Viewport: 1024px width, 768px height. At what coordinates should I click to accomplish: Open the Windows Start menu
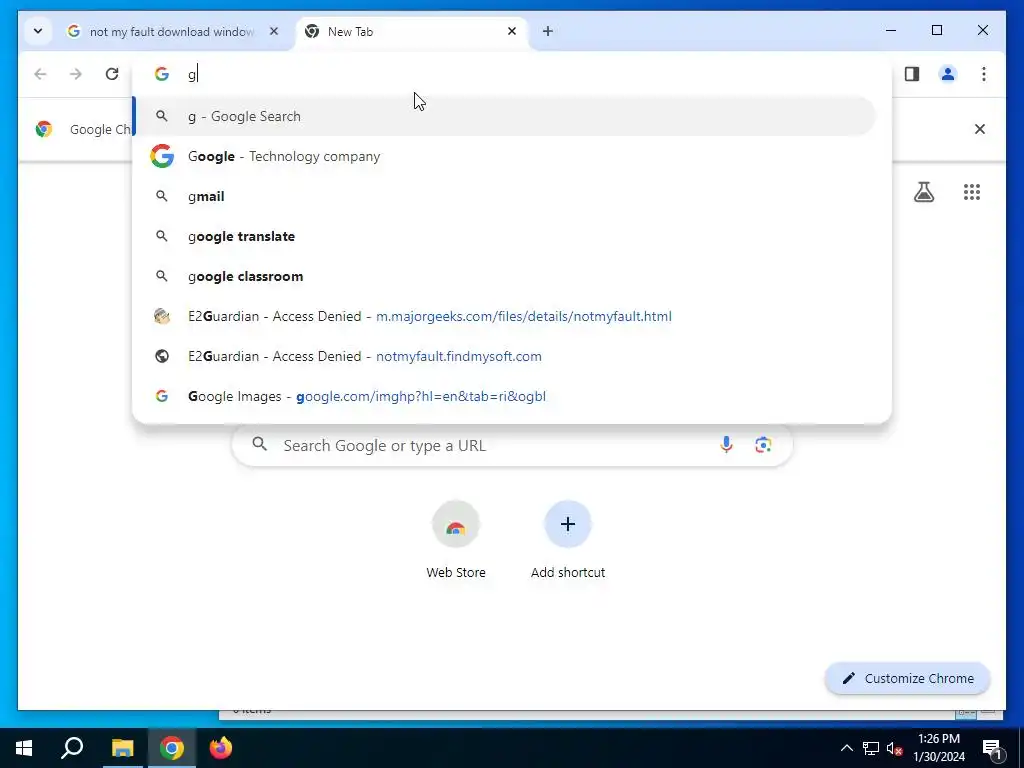pos(24,748)
